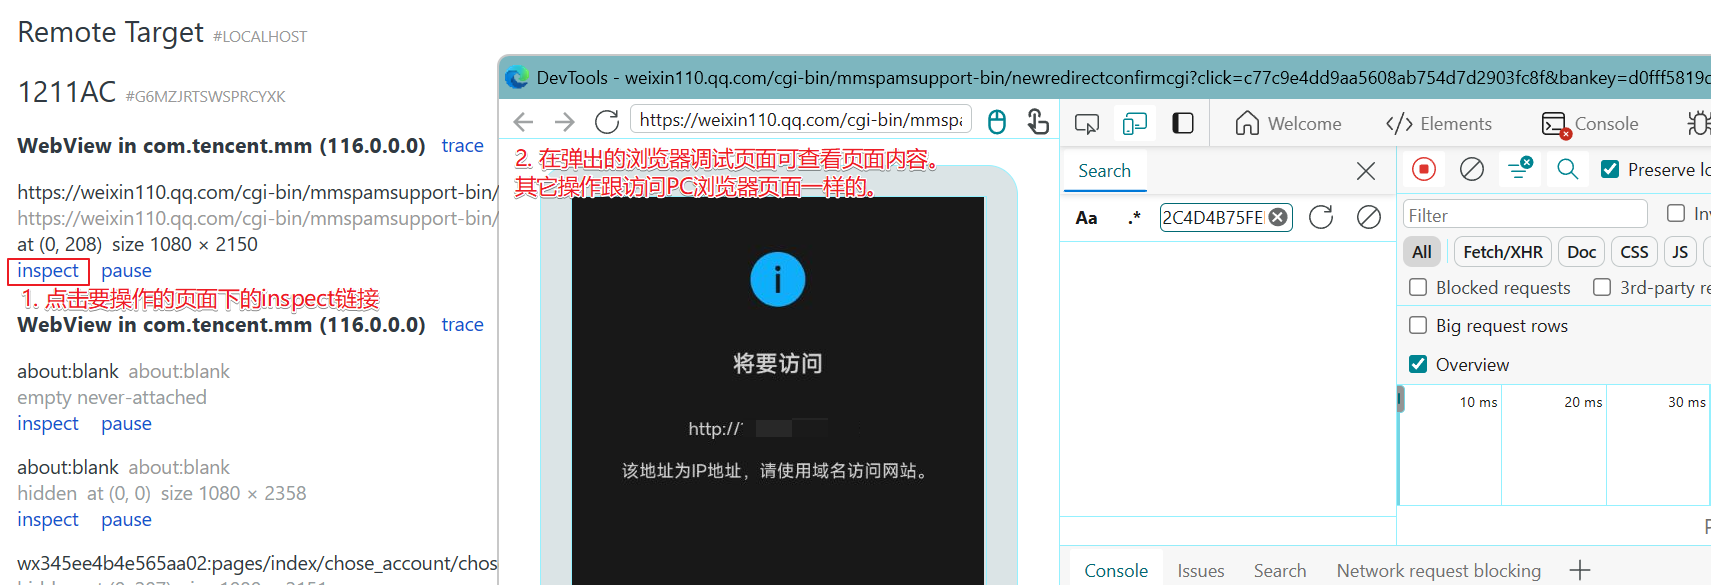Clear the network log

point(1472,170)
